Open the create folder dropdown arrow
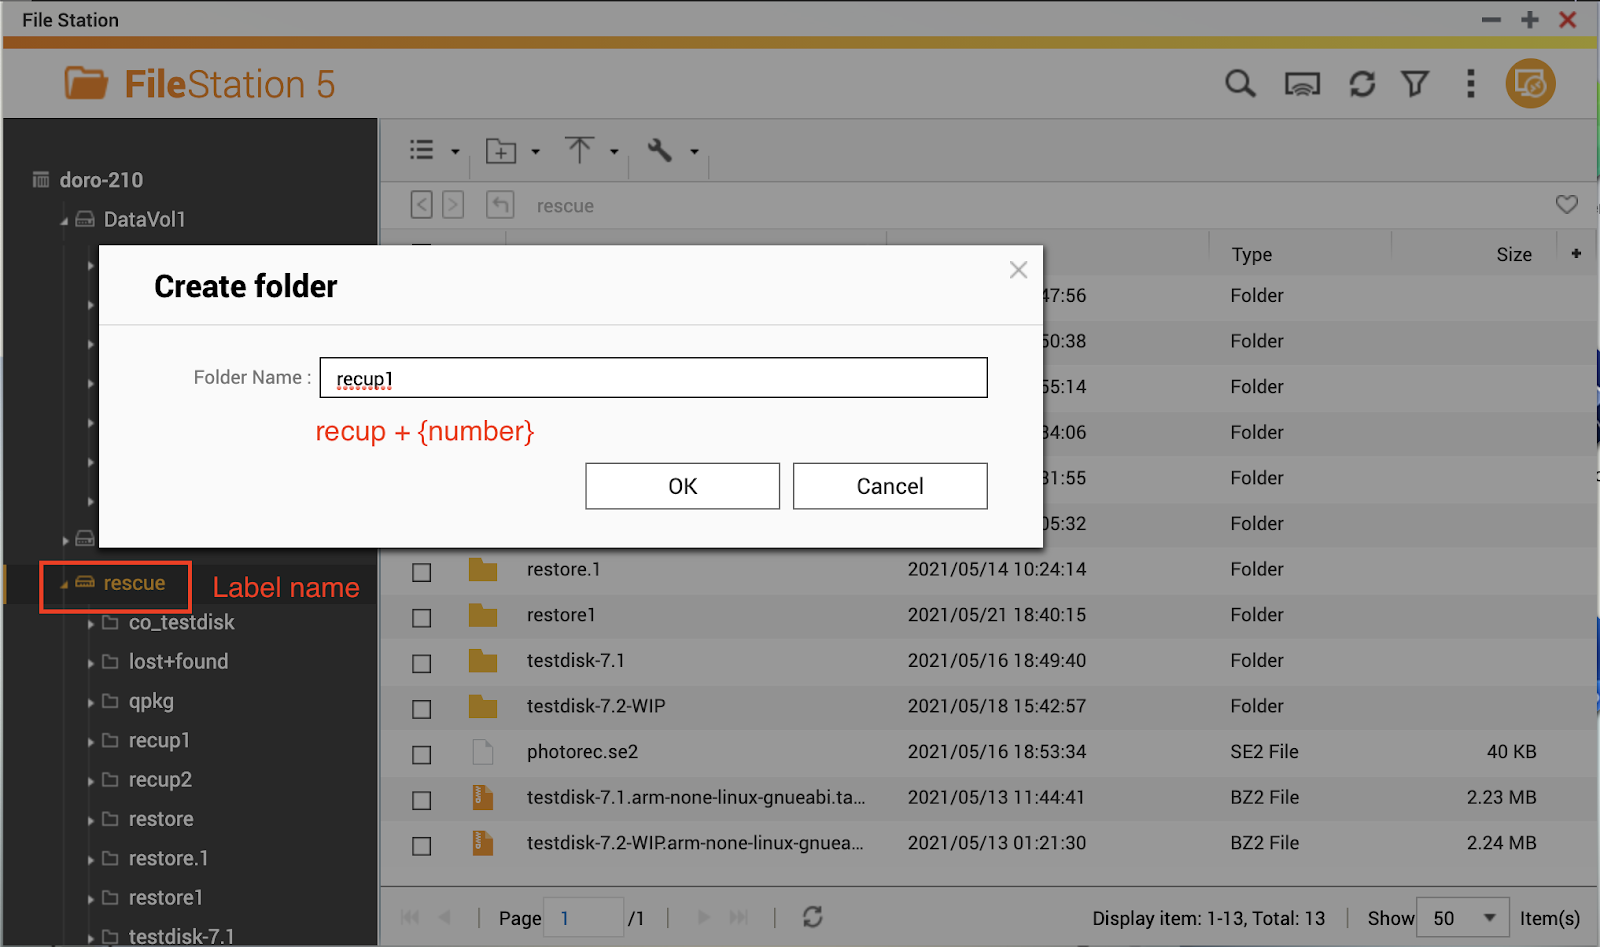The image size is (1600, 947). [535, 152]
